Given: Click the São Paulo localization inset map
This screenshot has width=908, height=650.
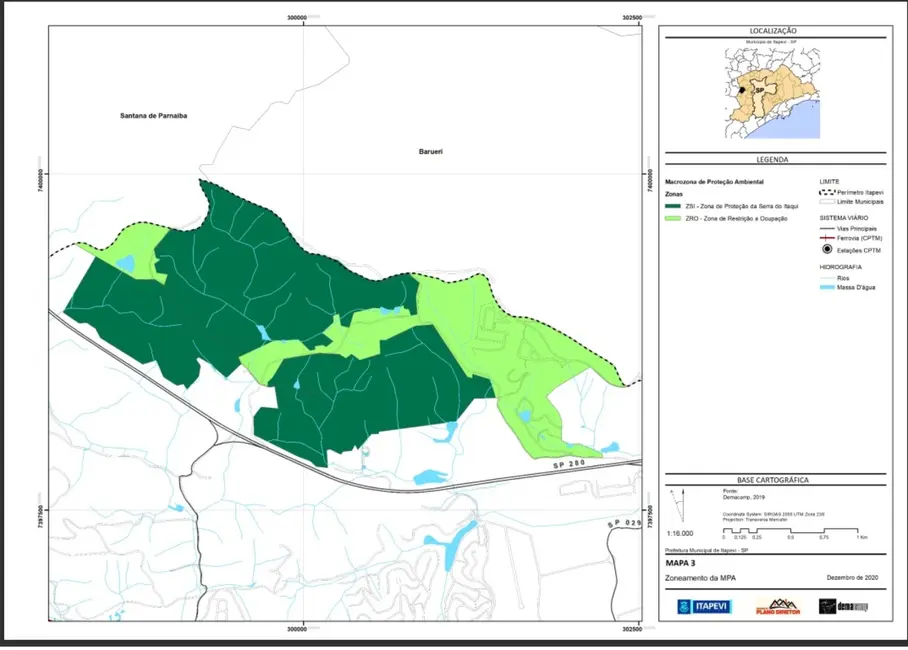Looking at the screenshot, I should coord(771,96).
